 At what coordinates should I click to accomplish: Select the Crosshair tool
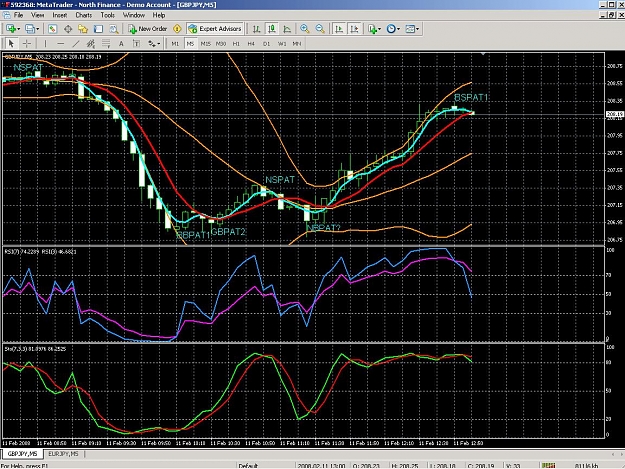(x=27, y=43)
